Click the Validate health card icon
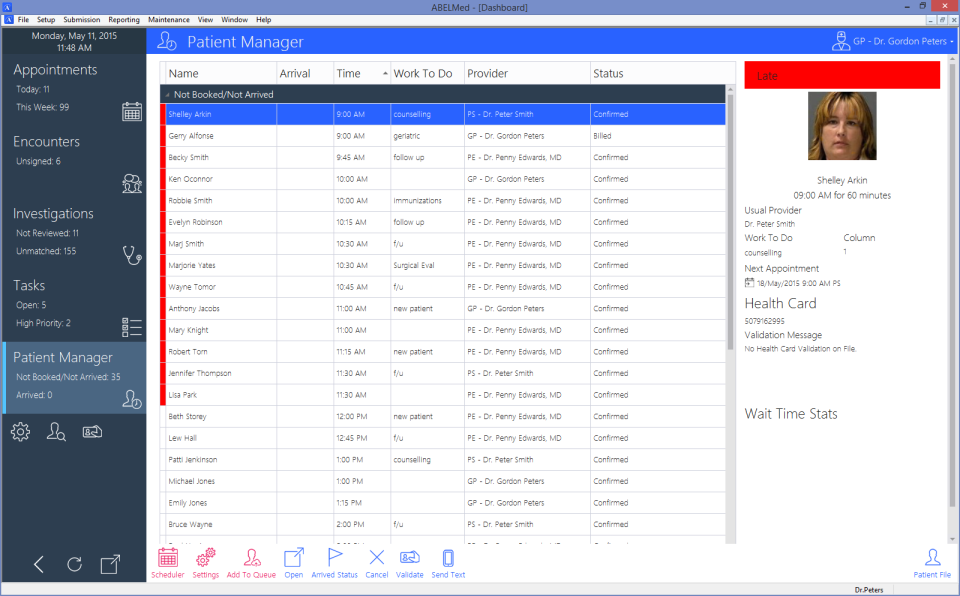Viewport: 960px width, 596px height. point(409,560)
